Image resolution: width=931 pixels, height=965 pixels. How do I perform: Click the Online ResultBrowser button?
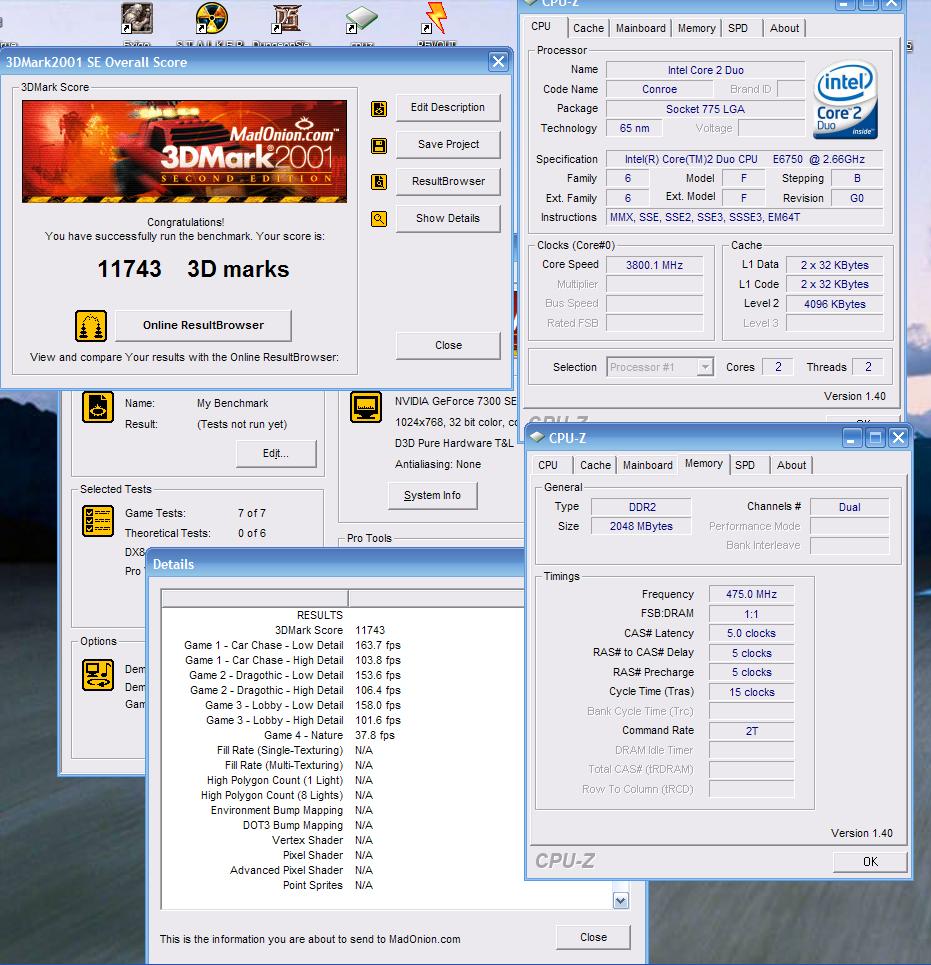(x=203, y=326)
